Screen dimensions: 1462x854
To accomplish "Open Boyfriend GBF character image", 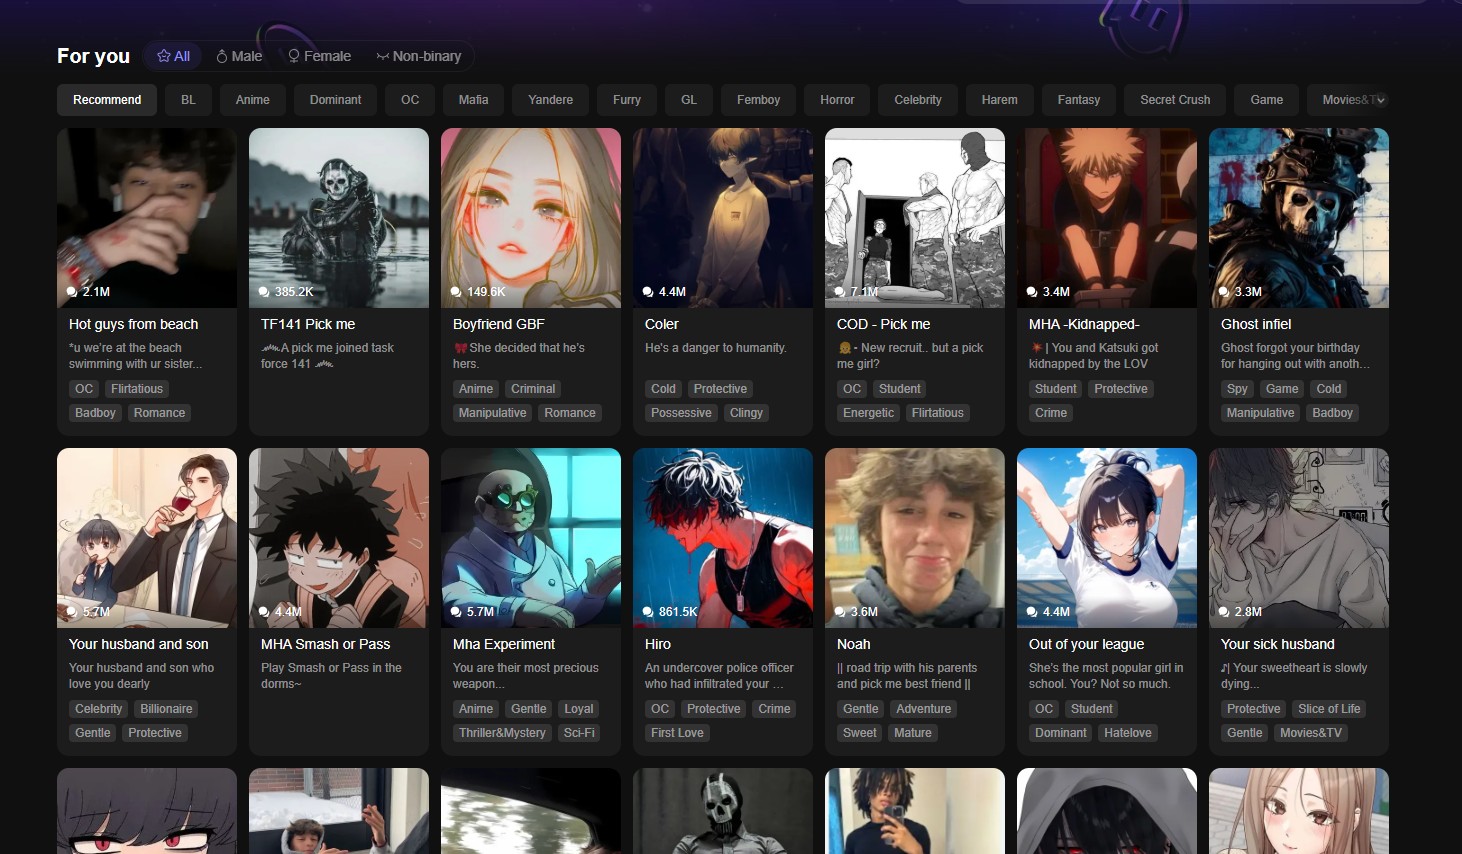I will (x=531, y=218).
